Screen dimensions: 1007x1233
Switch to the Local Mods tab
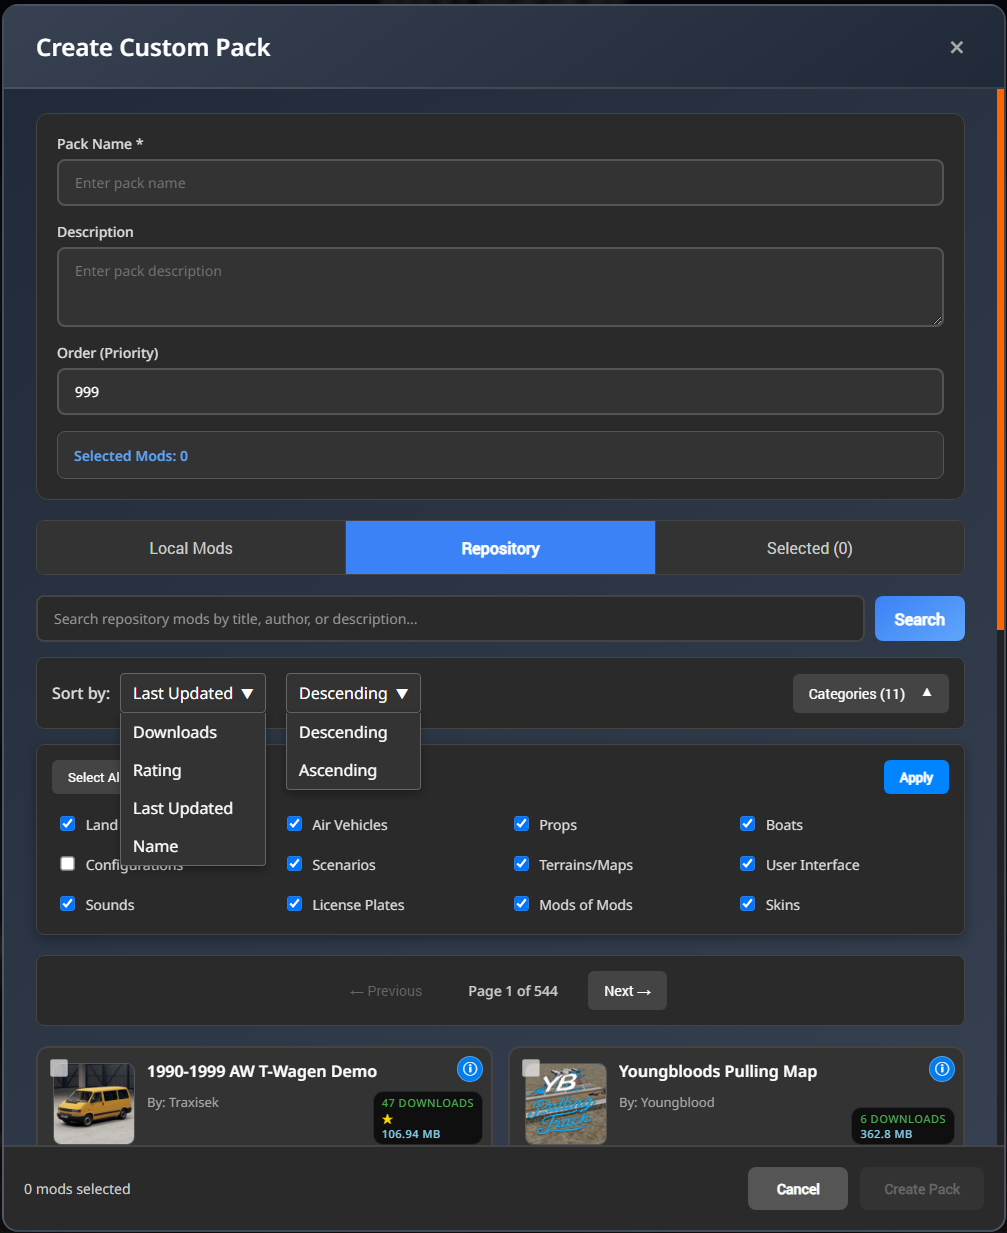pos(191,548)
